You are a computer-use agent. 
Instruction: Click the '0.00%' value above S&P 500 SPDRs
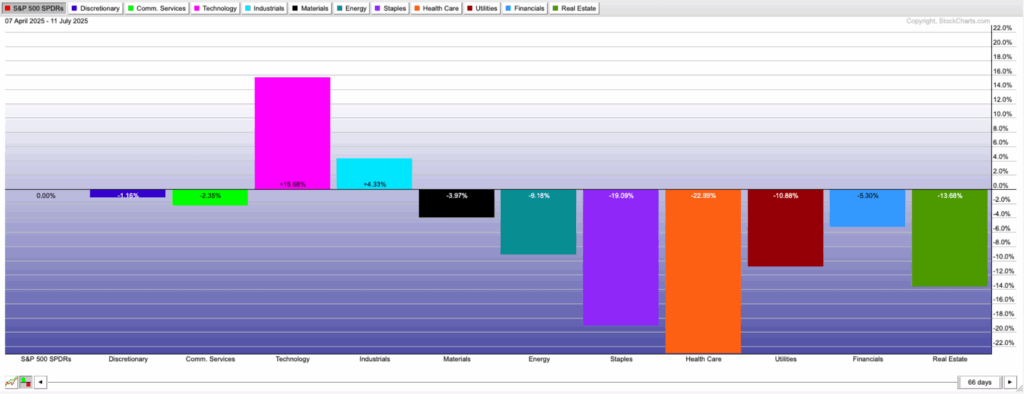pyautogui.click(x=46, y=195)
